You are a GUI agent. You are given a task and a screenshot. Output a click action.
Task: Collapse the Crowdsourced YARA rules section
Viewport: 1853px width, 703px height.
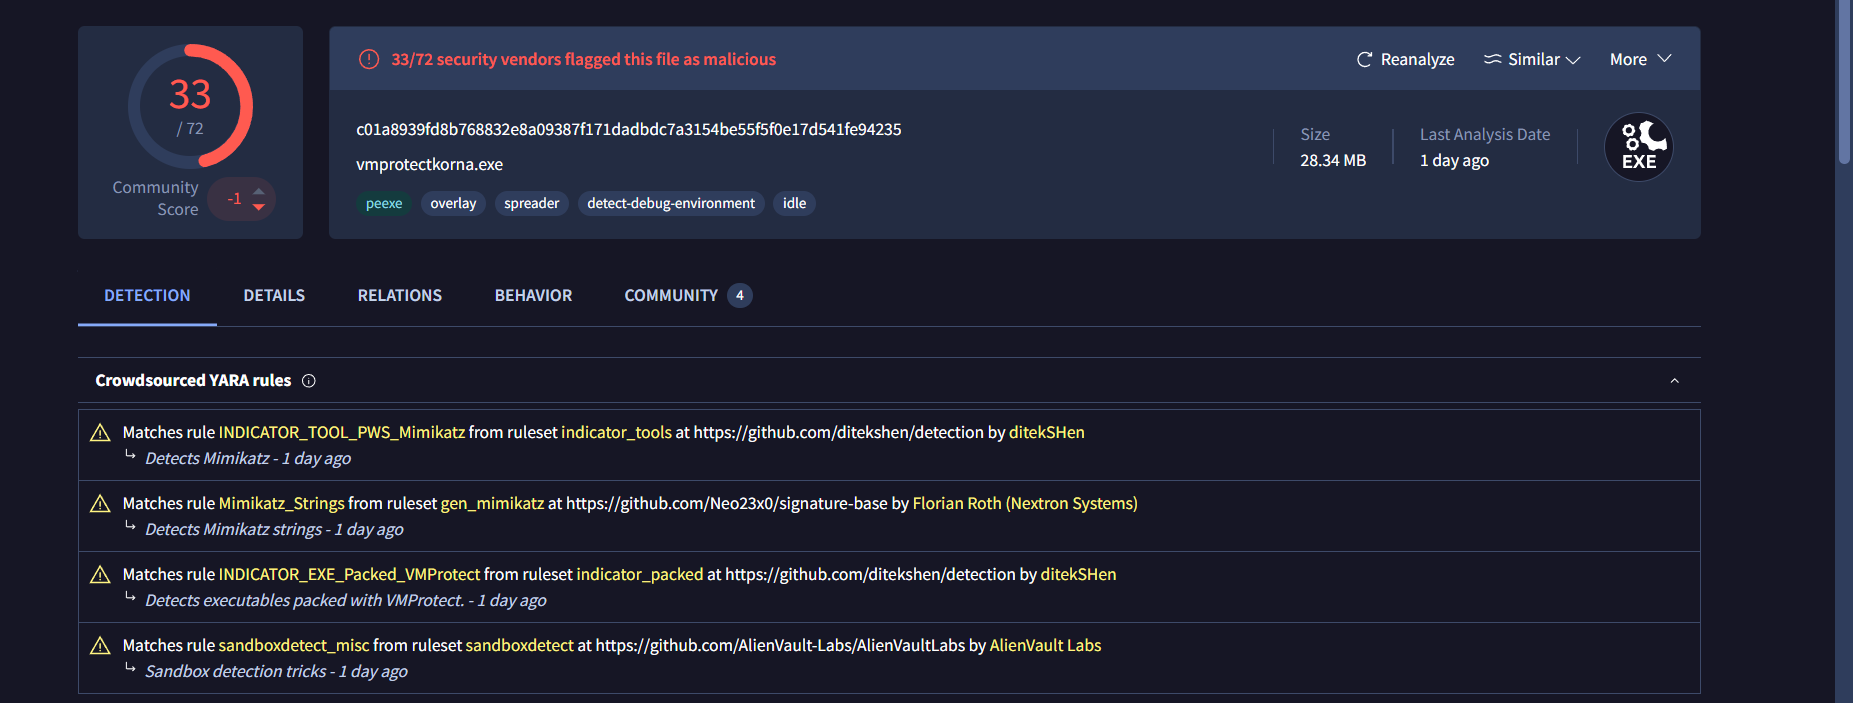point(1674,381)
